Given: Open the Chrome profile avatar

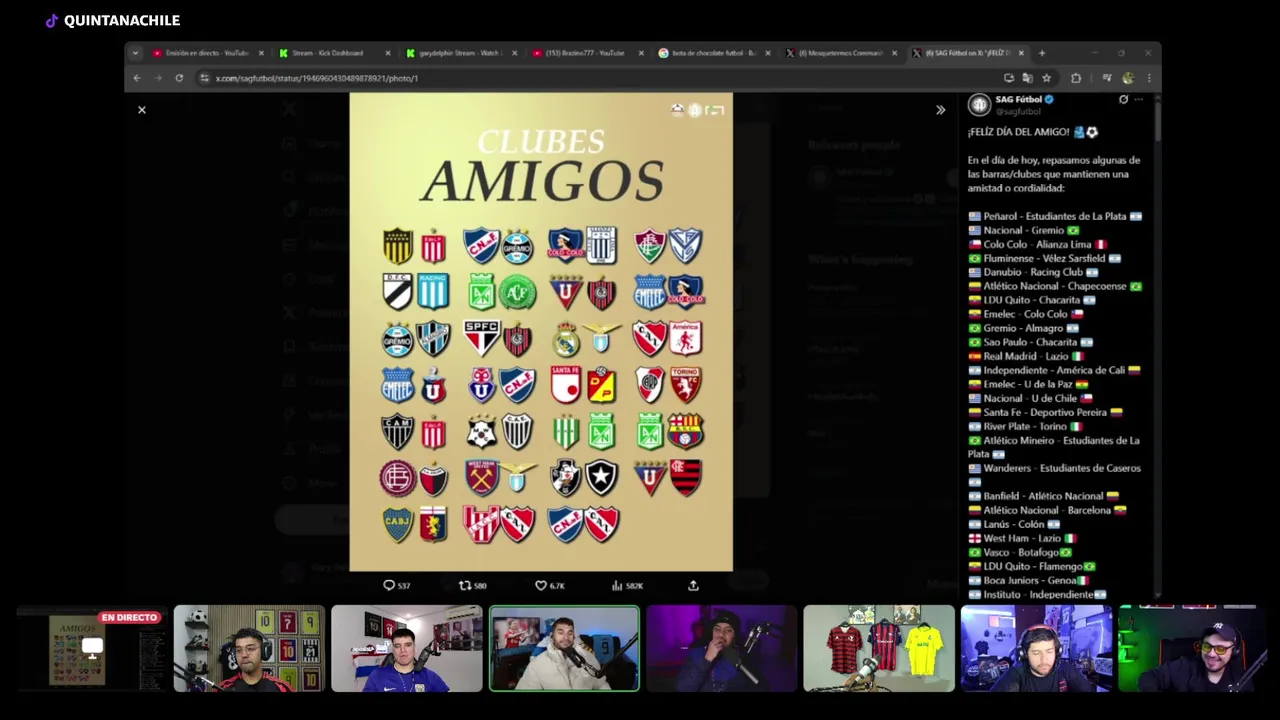Looking at the screenshot, I should [x=1128, y=78].
